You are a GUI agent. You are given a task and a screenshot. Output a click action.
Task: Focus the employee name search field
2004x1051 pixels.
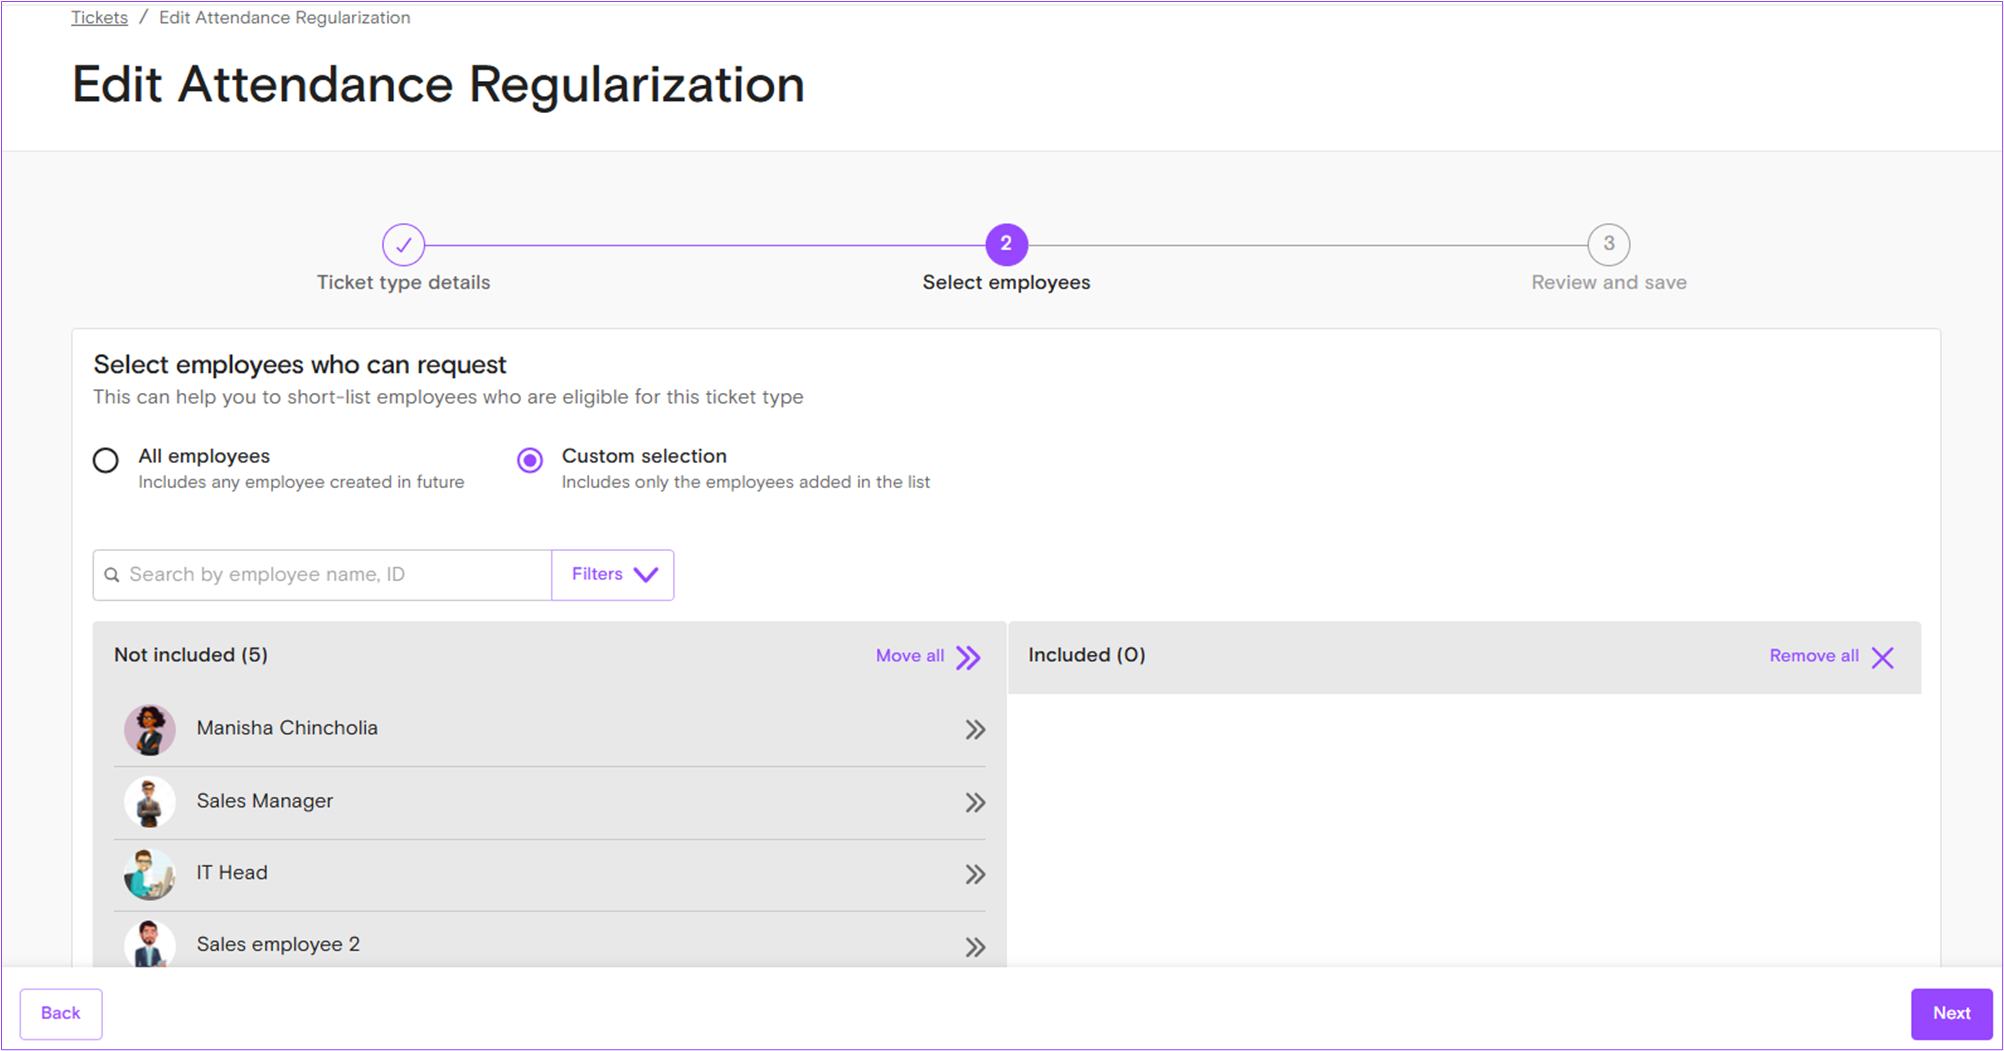pos(335,575)
